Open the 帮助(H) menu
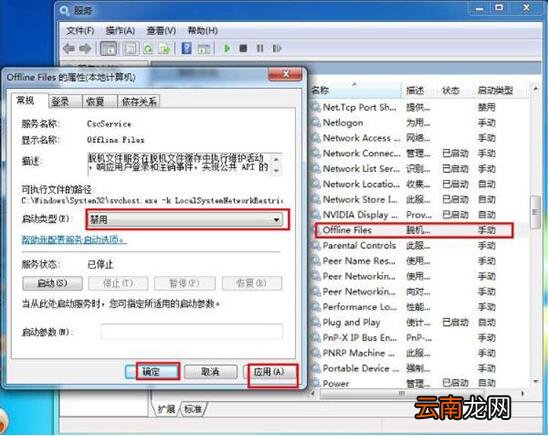The image size is (548, 436). (x=203, y=31)
